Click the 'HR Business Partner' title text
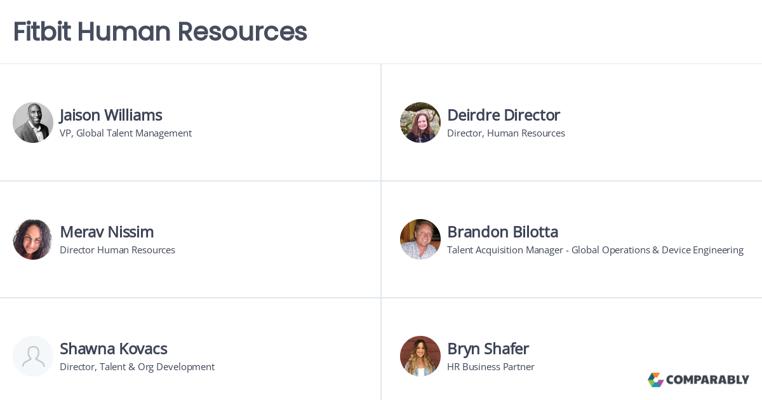This screenshot has height=400, width=762. pyautogui.click(x=490, y=366)
